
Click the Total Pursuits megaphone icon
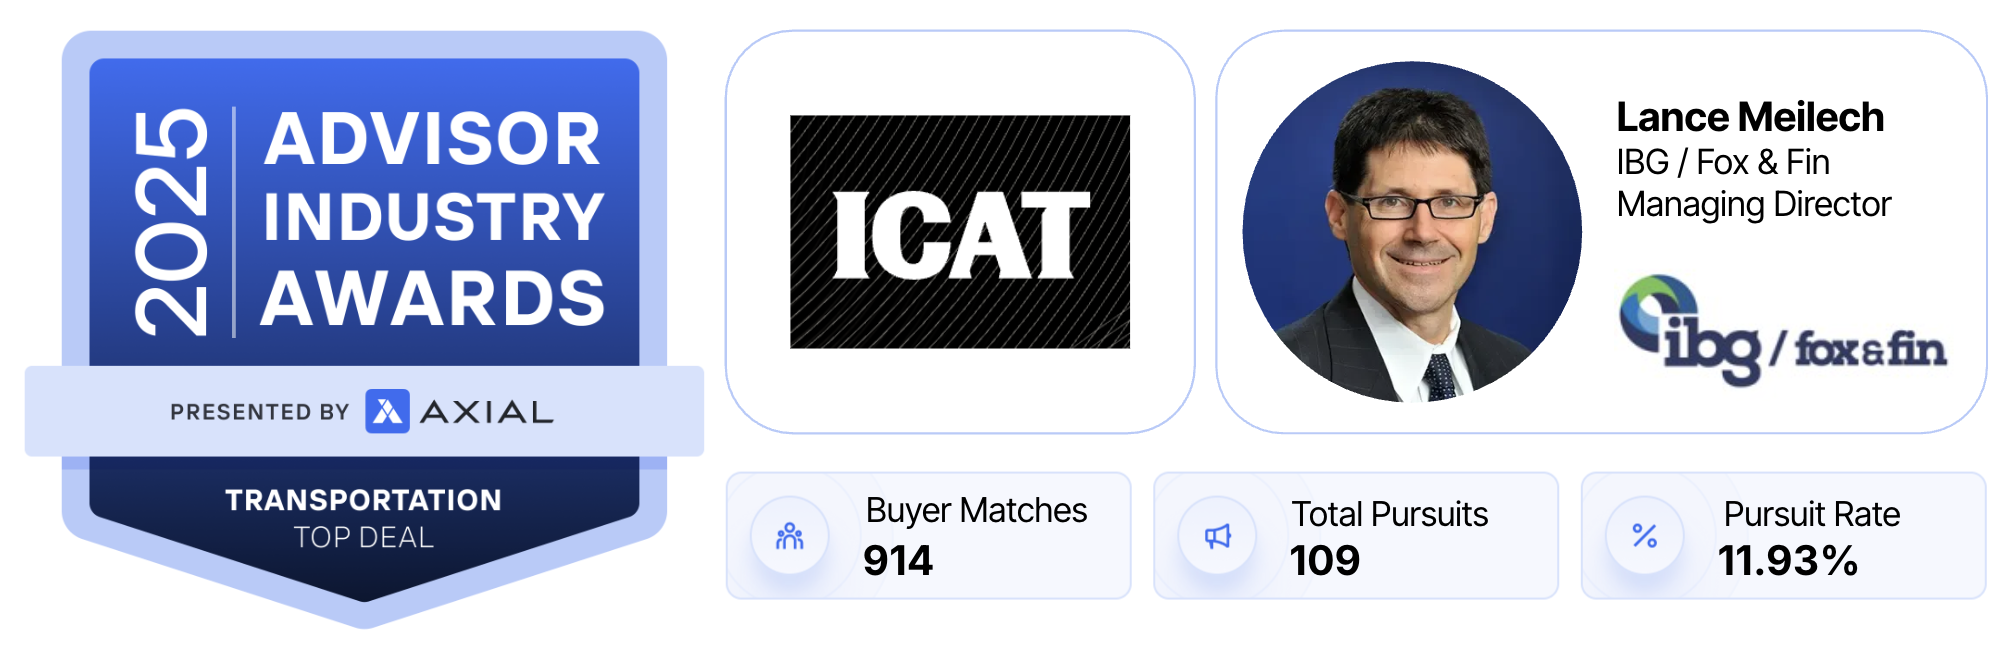point(1217,537)
